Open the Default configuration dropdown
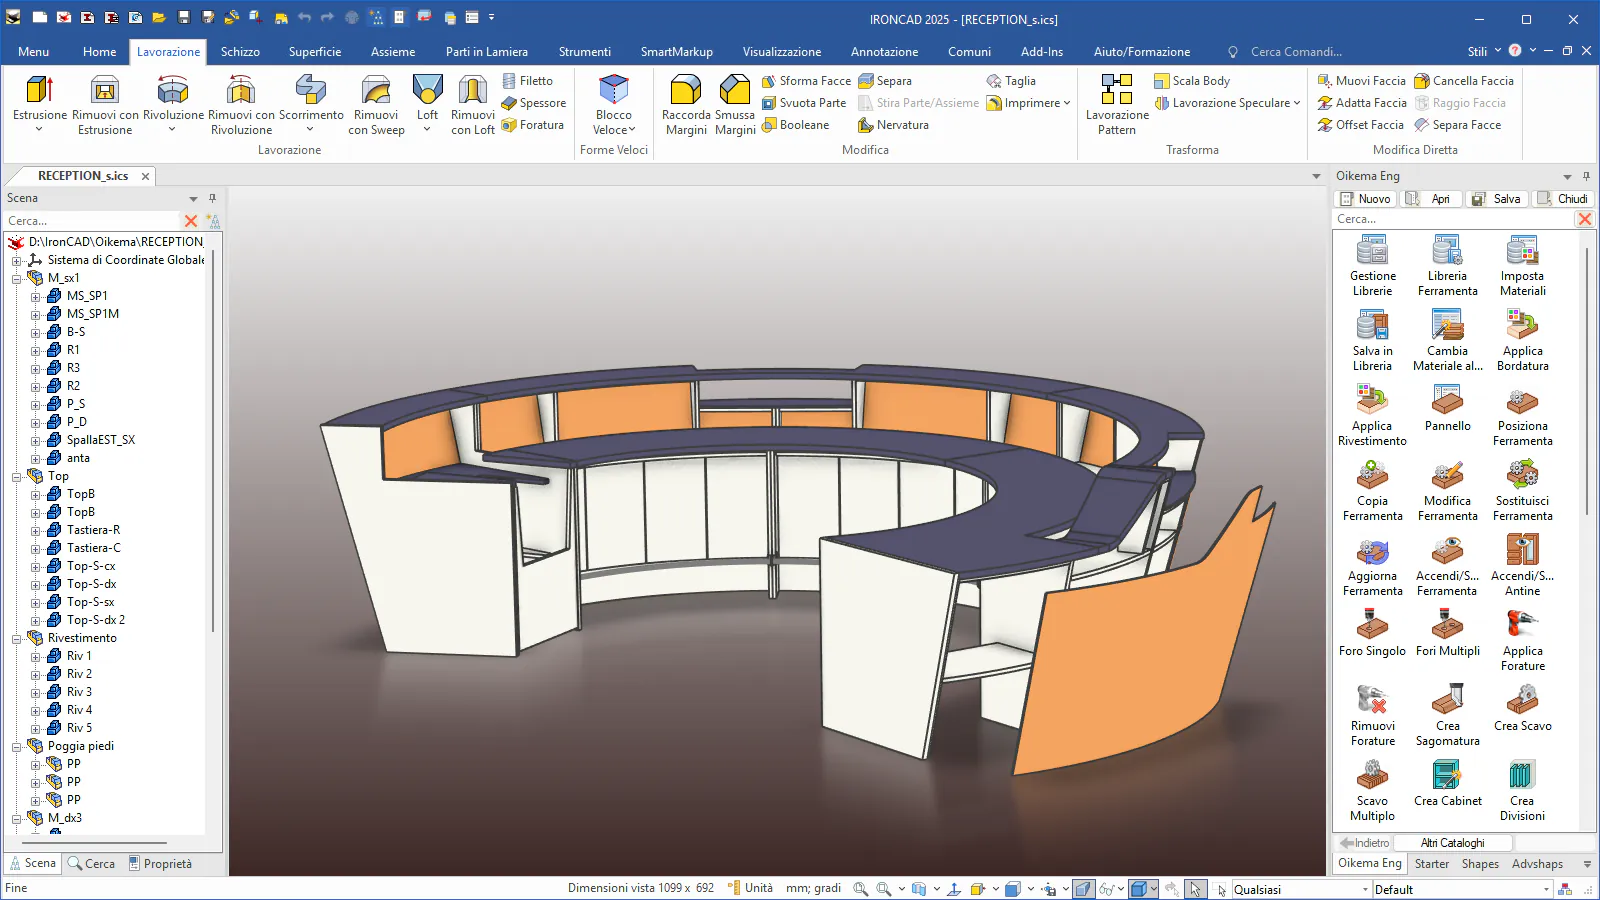Viewport: 1600px width, 900px height. coord(1545,889)
